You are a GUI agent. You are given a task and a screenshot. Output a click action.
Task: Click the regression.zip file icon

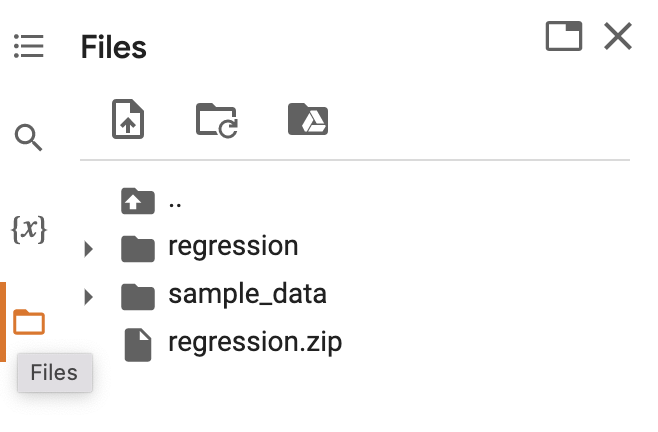[138, 344]
